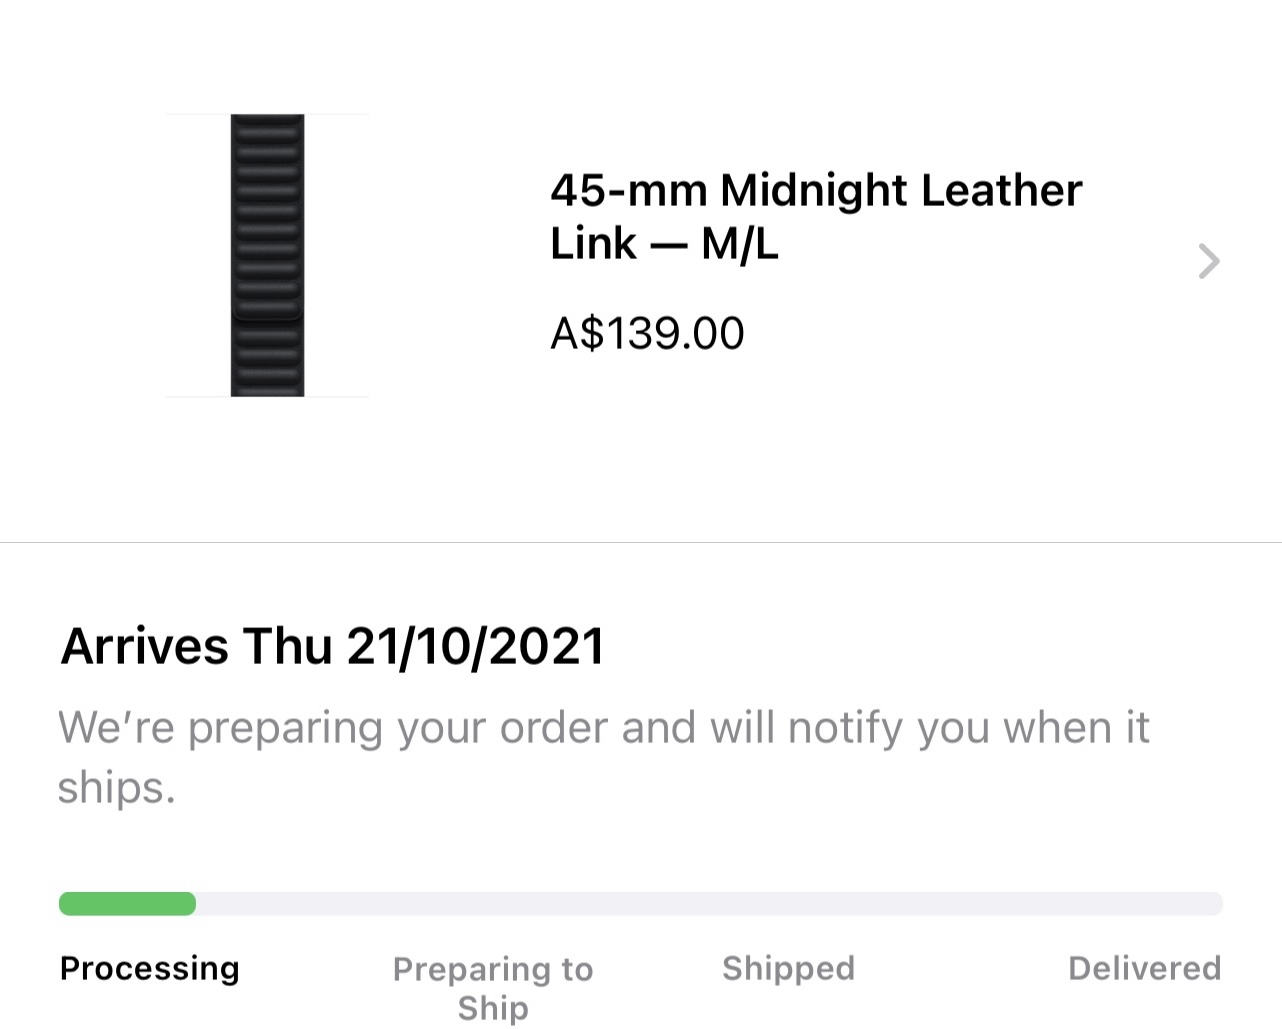Open product details via the right chevron
1282x1029 pixels.
(1208, 261)
